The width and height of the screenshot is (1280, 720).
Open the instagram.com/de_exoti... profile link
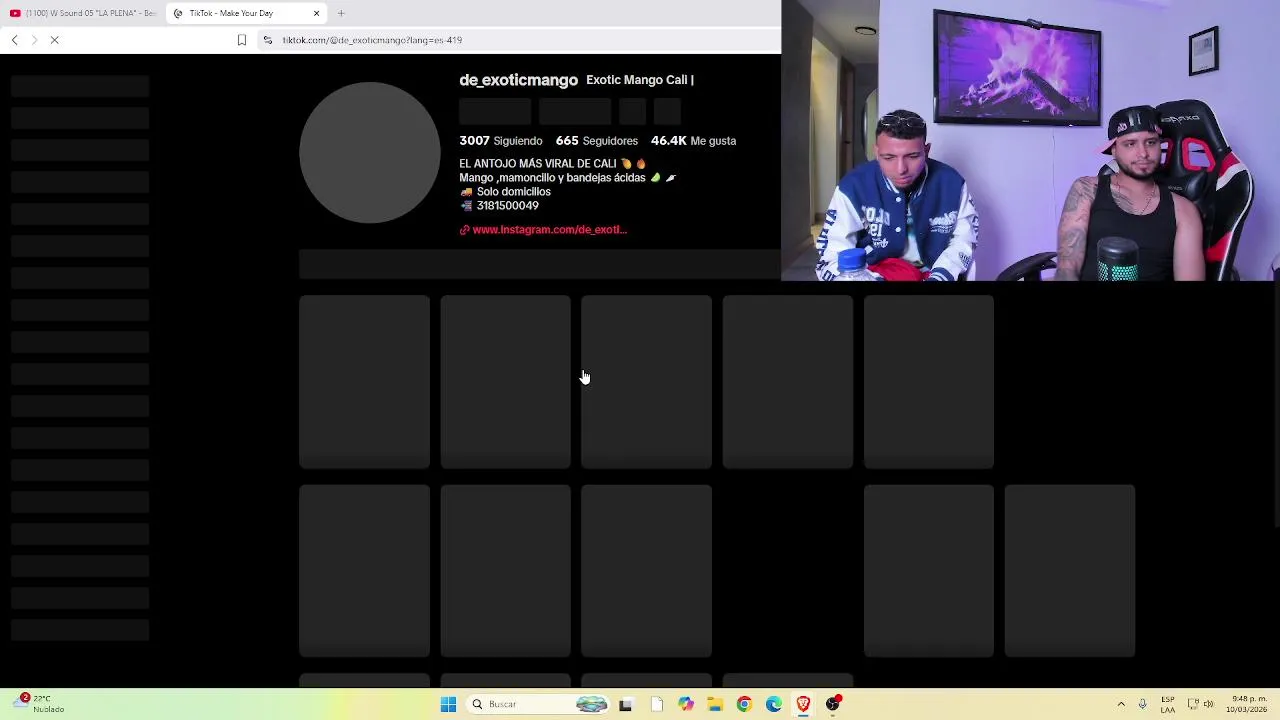[x=549, y=230]
